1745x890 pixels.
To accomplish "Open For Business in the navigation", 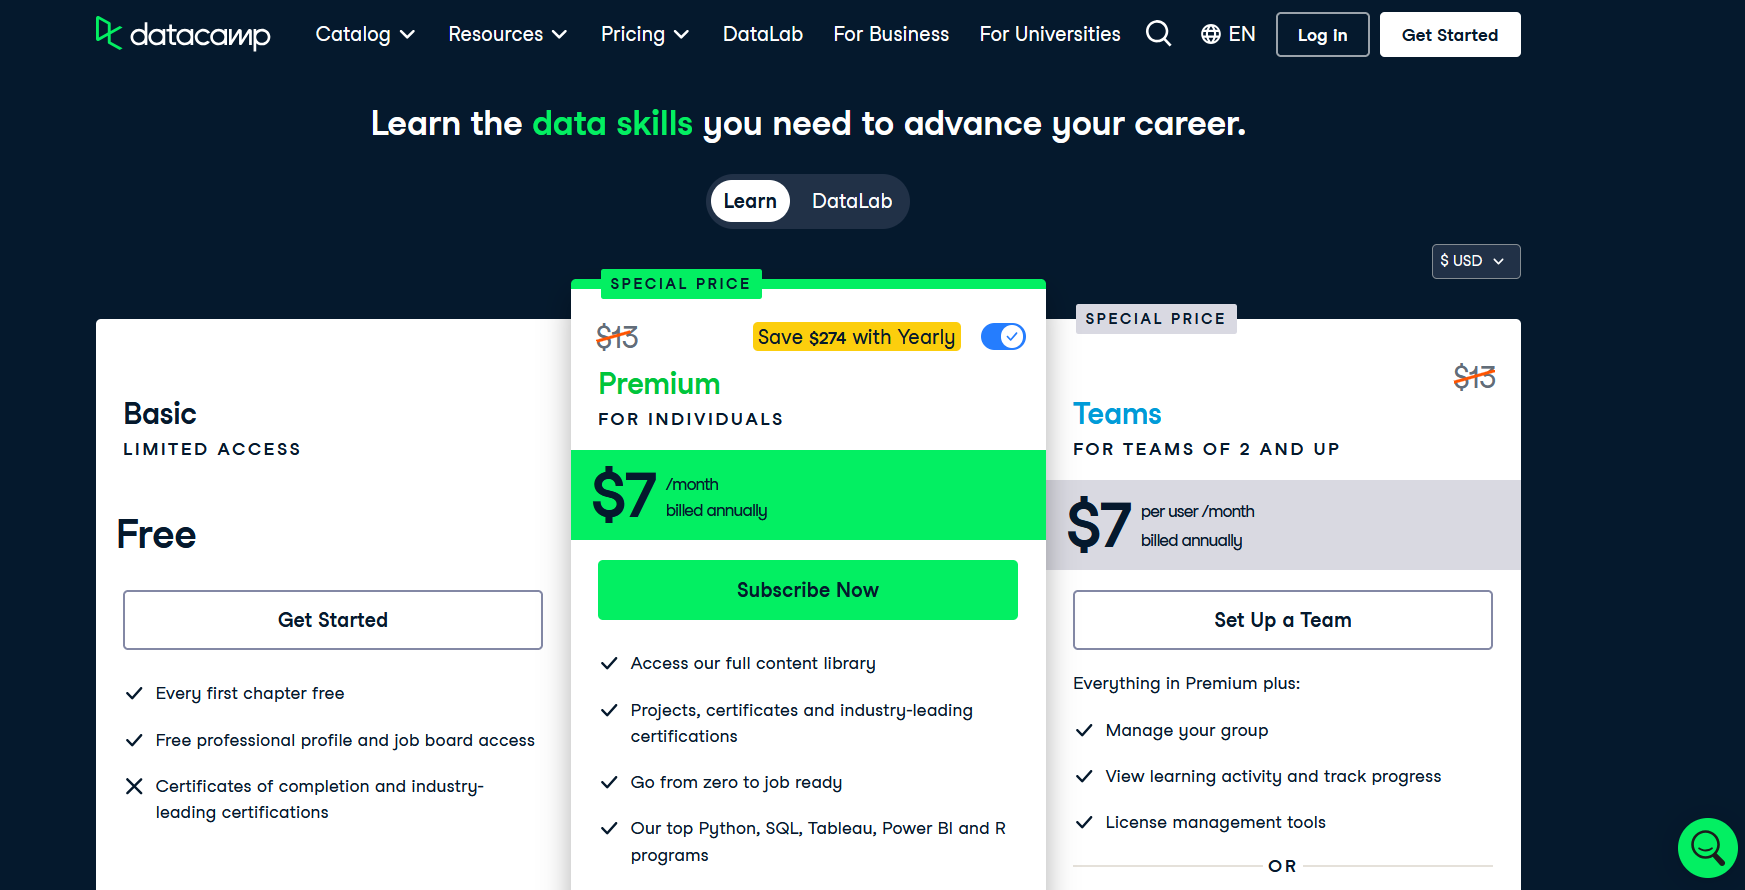I will 891,34.
